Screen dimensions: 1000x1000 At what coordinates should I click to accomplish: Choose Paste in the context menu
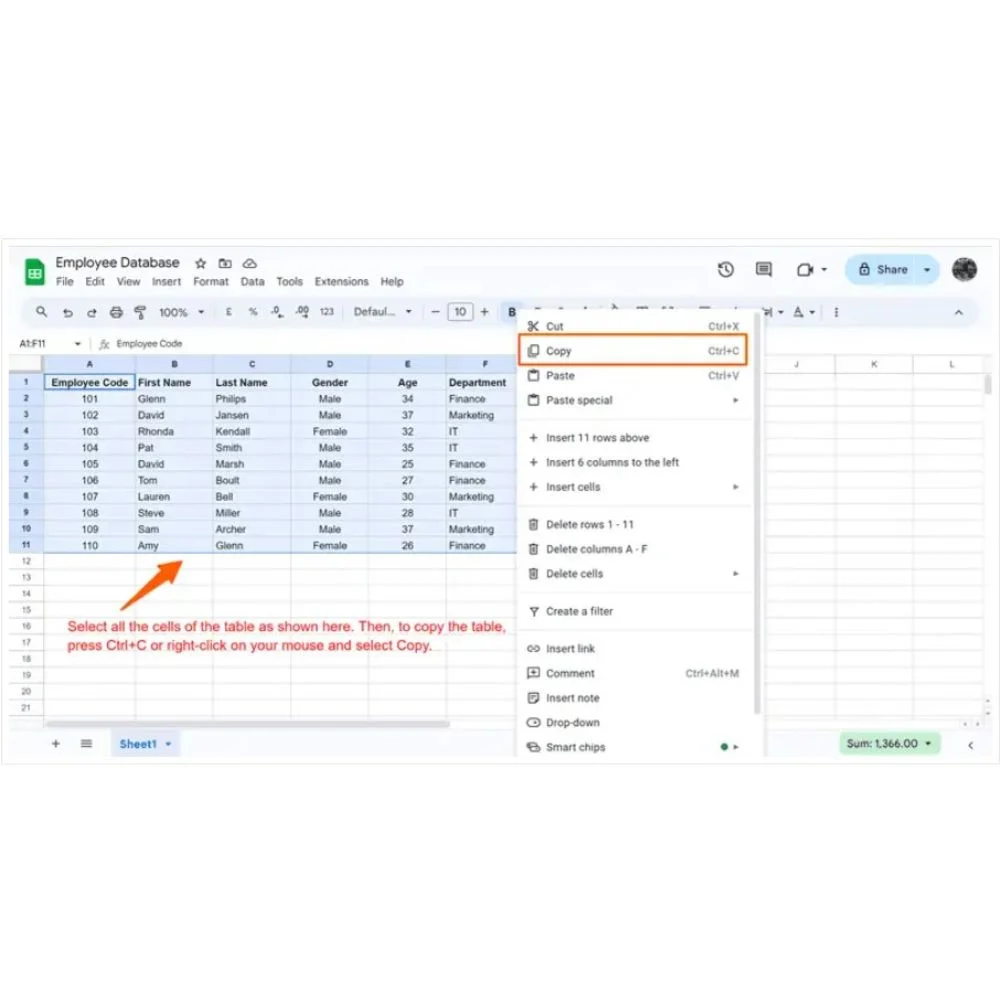click(633, 376)
